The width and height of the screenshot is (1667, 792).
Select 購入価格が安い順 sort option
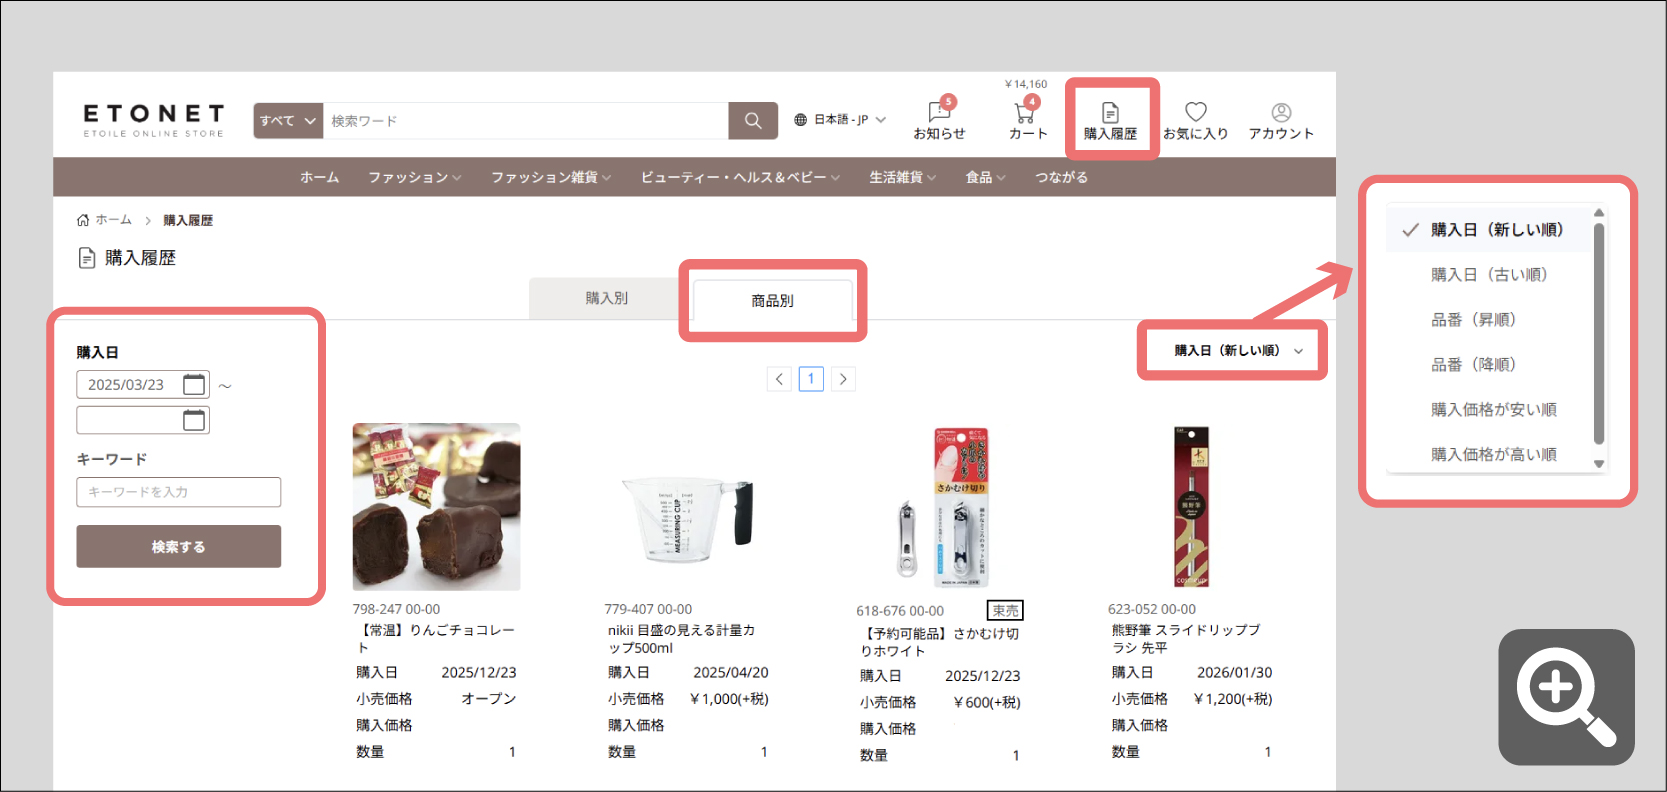tap(1490, 410)
